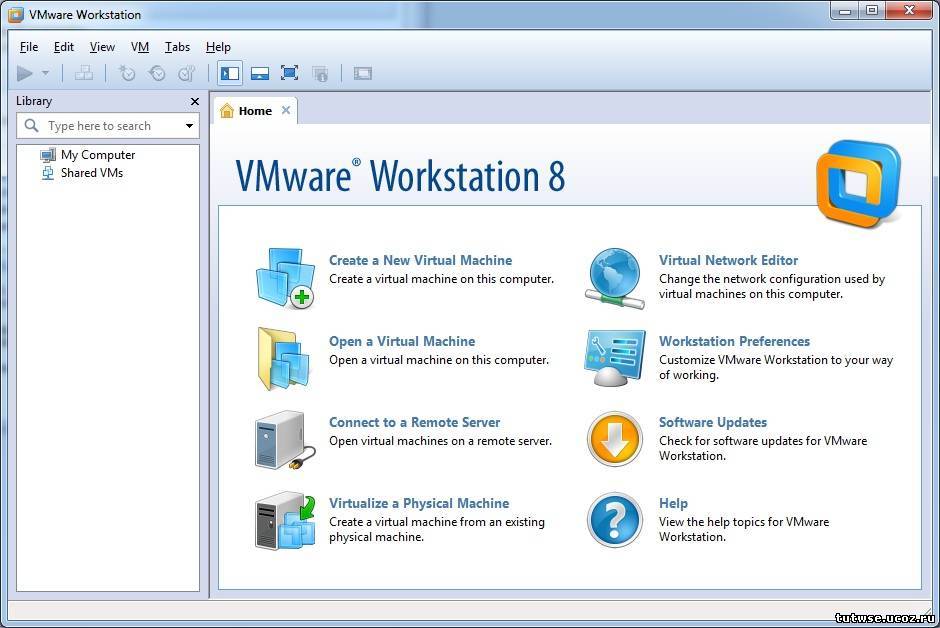Close the Library panel
This screenshot has width=940, height=628.
pyautogui.click(x=194, y=101)
